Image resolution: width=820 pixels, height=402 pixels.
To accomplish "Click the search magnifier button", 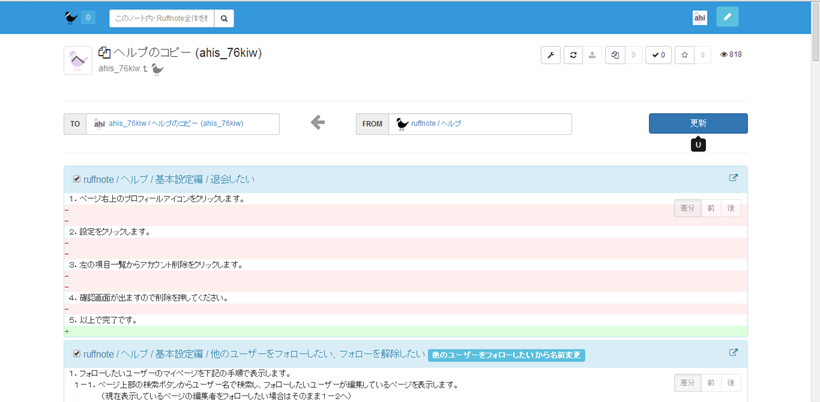I will (x=225, y=18).
